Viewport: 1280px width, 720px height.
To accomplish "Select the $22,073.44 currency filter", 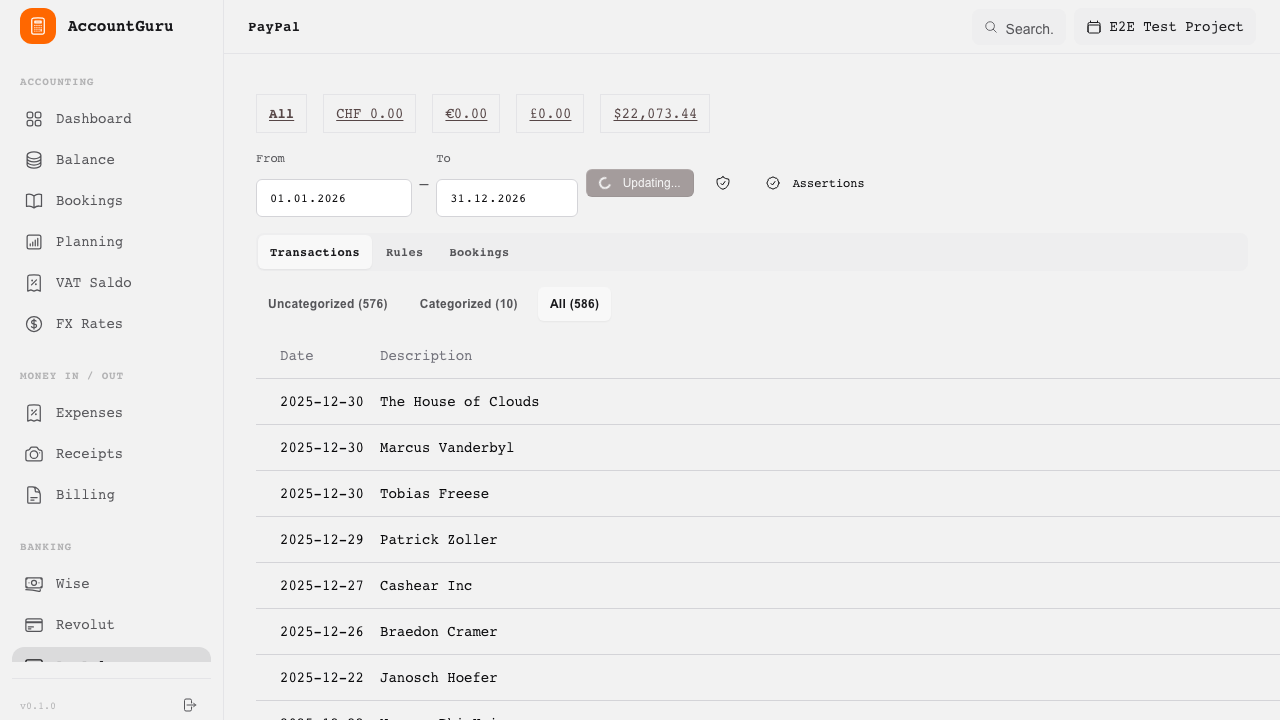I will 655,114.
